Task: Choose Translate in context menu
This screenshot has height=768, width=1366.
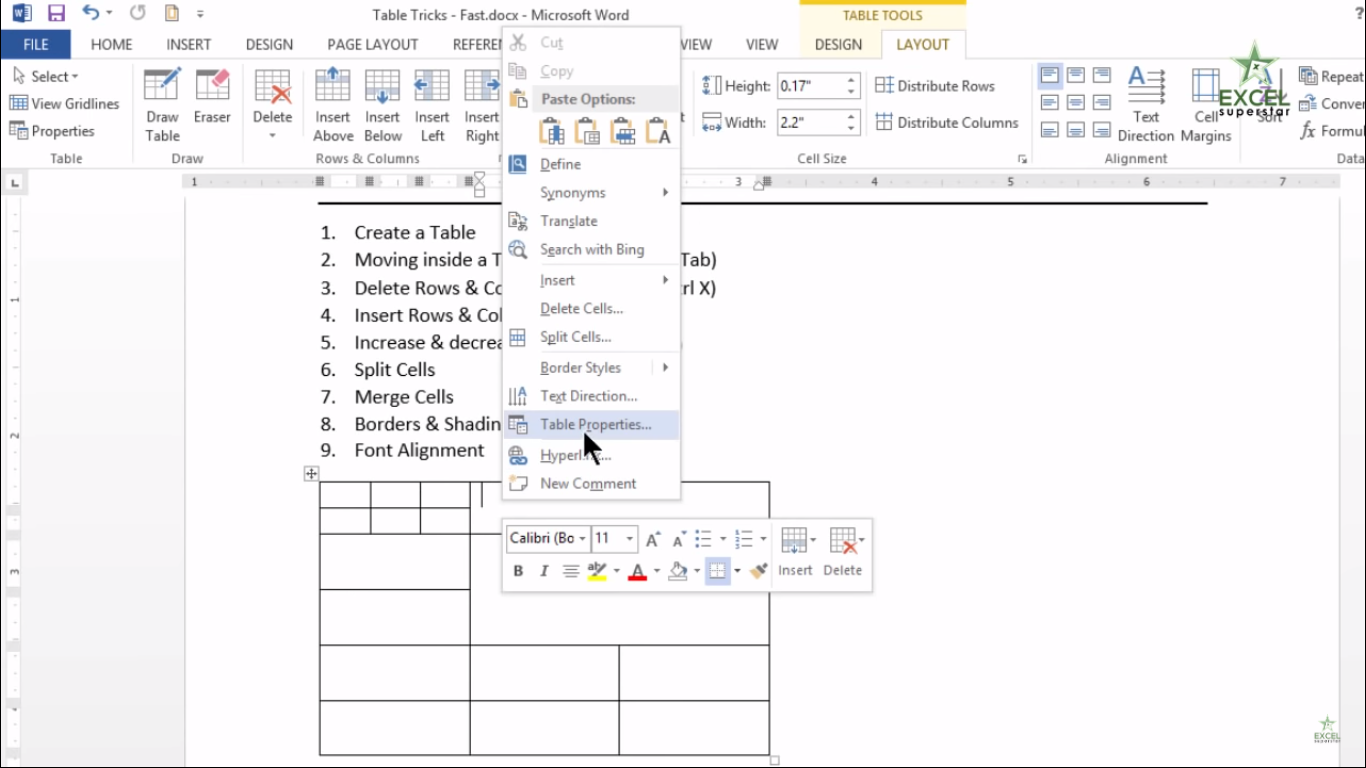Action: click(x=591, y=221)
